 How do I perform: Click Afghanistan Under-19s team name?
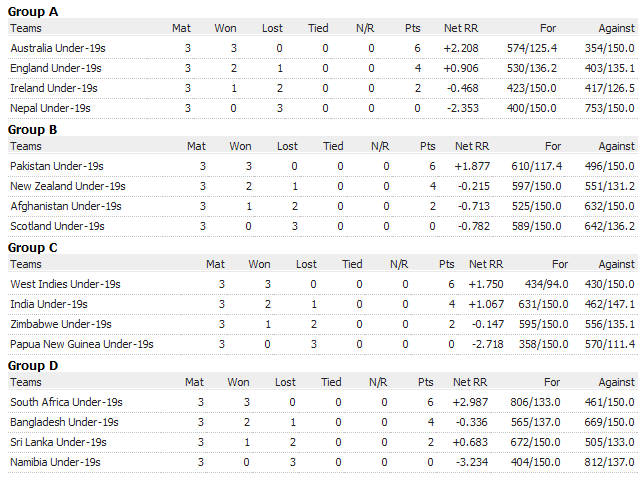pyautogui.click(x=66, y=206)
